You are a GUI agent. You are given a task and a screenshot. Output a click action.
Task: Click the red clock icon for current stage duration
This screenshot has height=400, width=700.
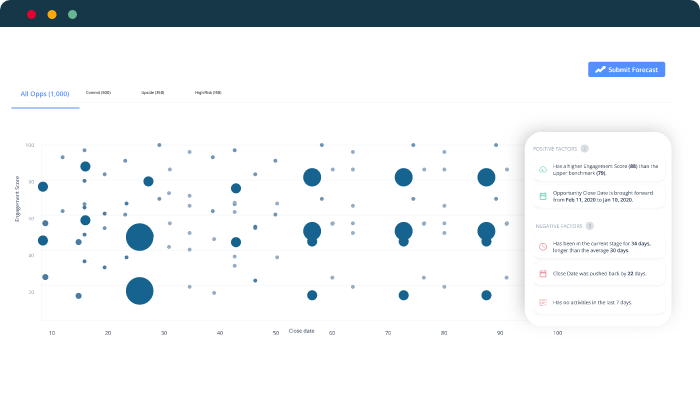point(542,246)
